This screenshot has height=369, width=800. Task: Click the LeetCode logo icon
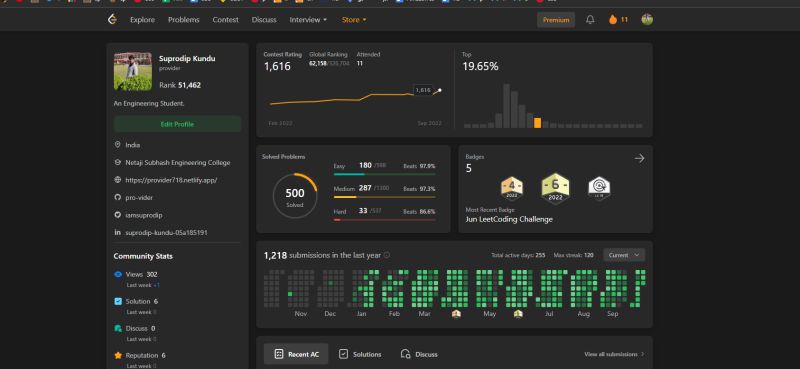click(x=112, y=20)
